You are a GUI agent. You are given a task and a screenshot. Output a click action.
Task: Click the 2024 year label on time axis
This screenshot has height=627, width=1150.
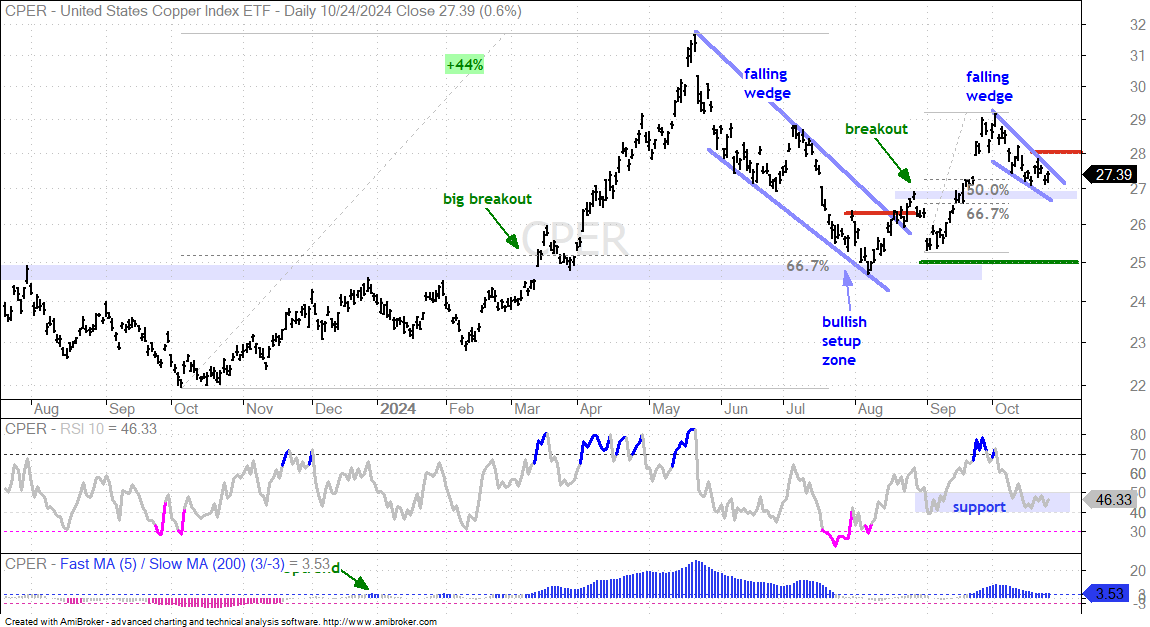[398, 409]
